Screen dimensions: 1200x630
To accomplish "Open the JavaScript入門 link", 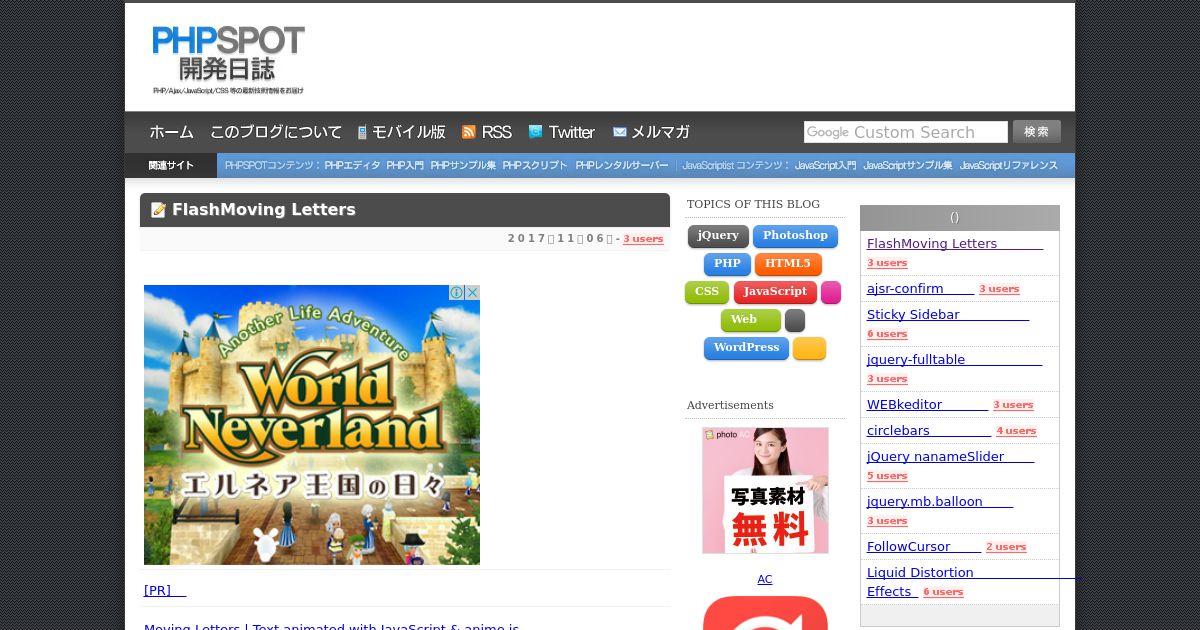I will (x=825, y=166).
